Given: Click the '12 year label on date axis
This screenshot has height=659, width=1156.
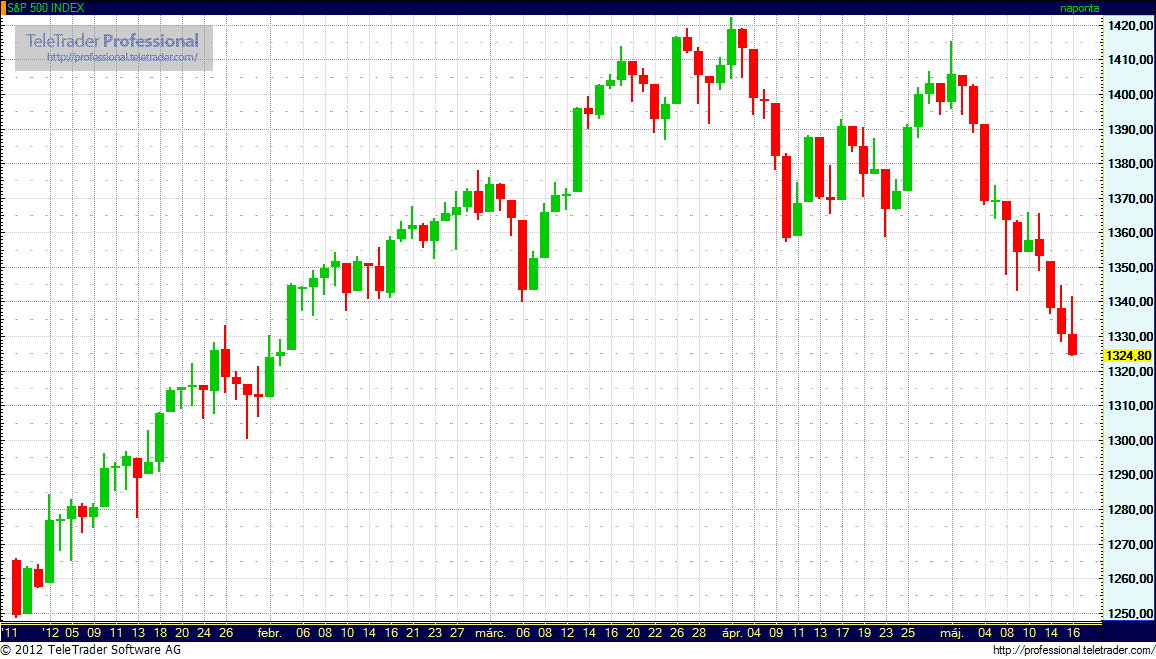Looking at the screenshot, I should [x=49, y=632].
